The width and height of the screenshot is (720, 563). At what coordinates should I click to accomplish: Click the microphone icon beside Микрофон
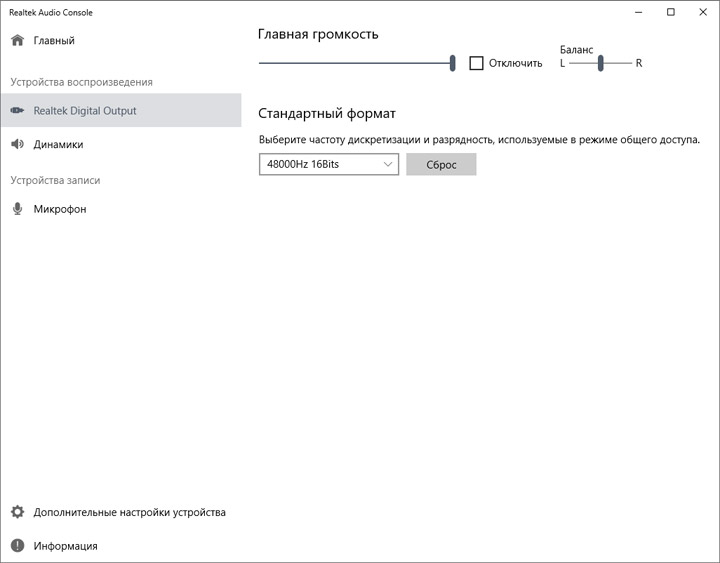pyautogui.click(x=17, y=209)
